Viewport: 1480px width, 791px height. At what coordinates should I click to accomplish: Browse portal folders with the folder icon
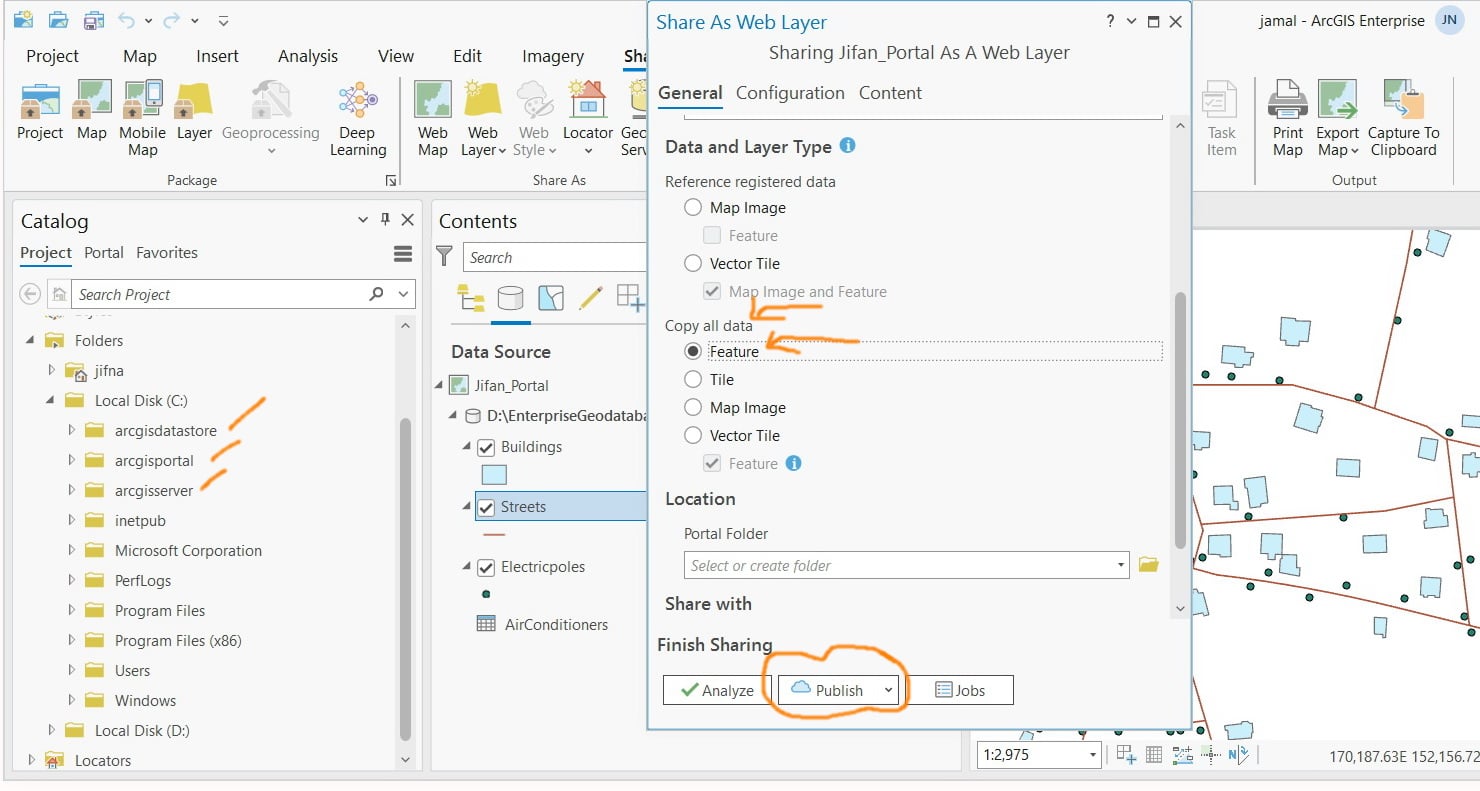pos(1148,566)
